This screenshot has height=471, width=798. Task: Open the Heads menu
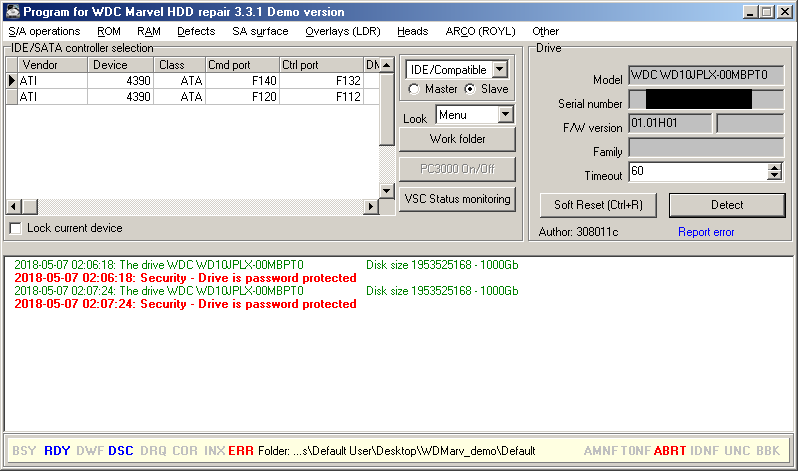(x=413, y=32)
